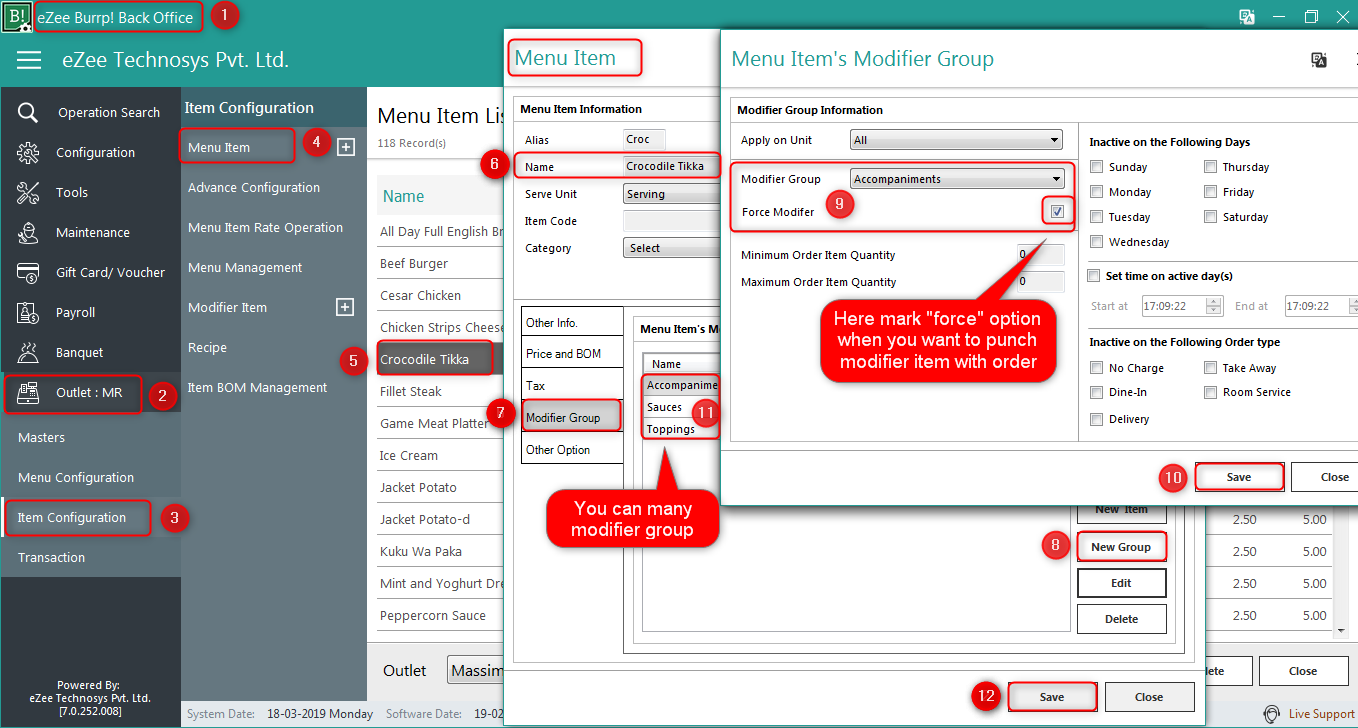Viewport: 1358px width, 728px height.
Task: Open Menu Item Rate Operation
Action: [265, 227]
